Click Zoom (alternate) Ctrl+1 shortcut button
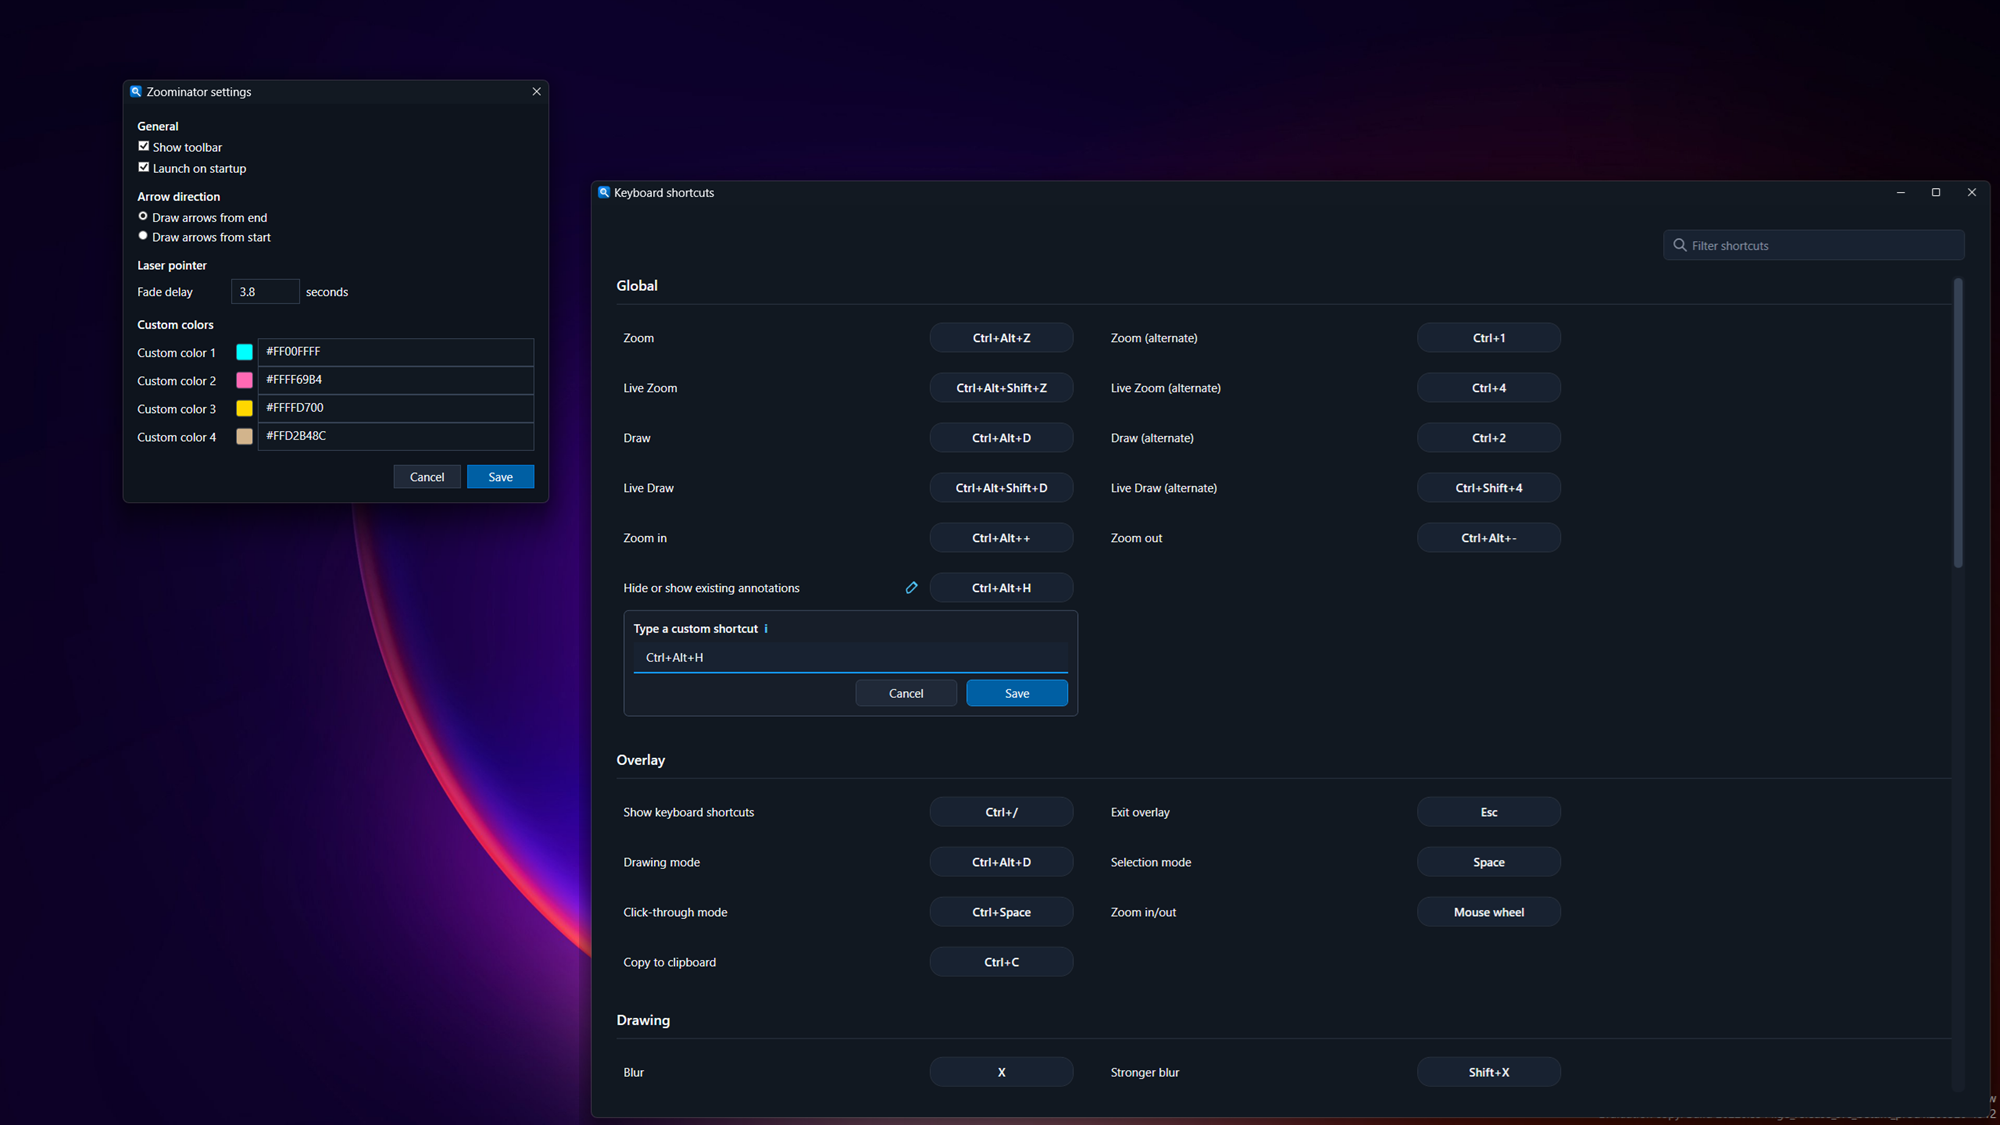The image size is (2000, 1125). point(1489,338)
